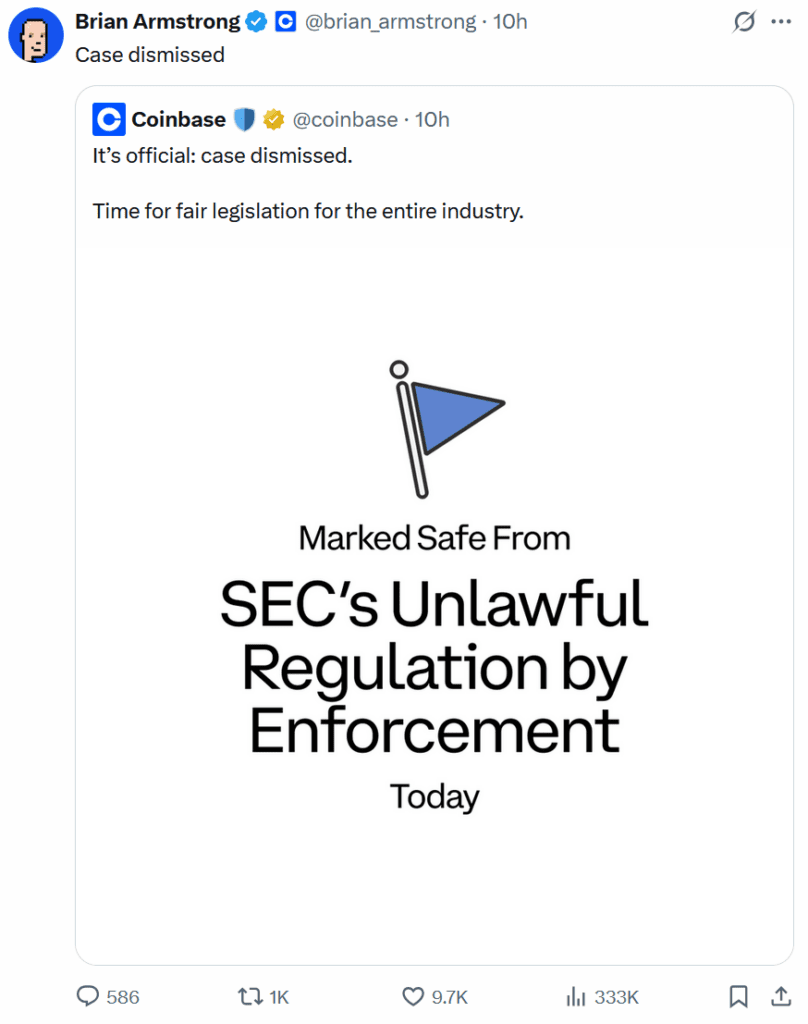Click the Grok actions icon near the timestamp
Image resolution: width=808 pixels, height=1024 pixels.
pos(744,21)
